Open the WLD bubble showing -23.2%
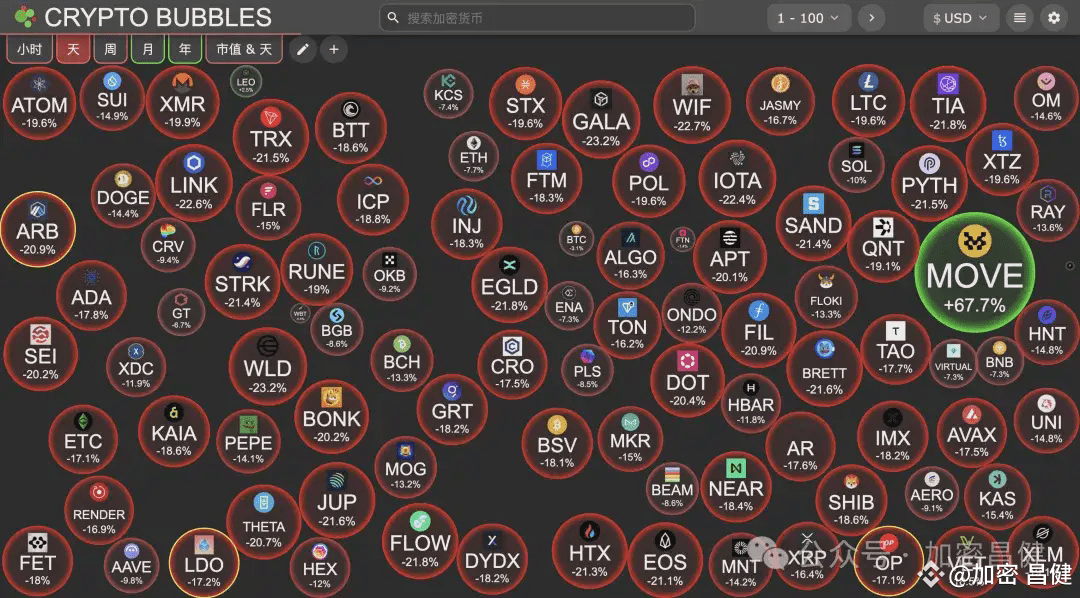The width and height of the screenshot is (1080, 598). click(x=267, y=365)
